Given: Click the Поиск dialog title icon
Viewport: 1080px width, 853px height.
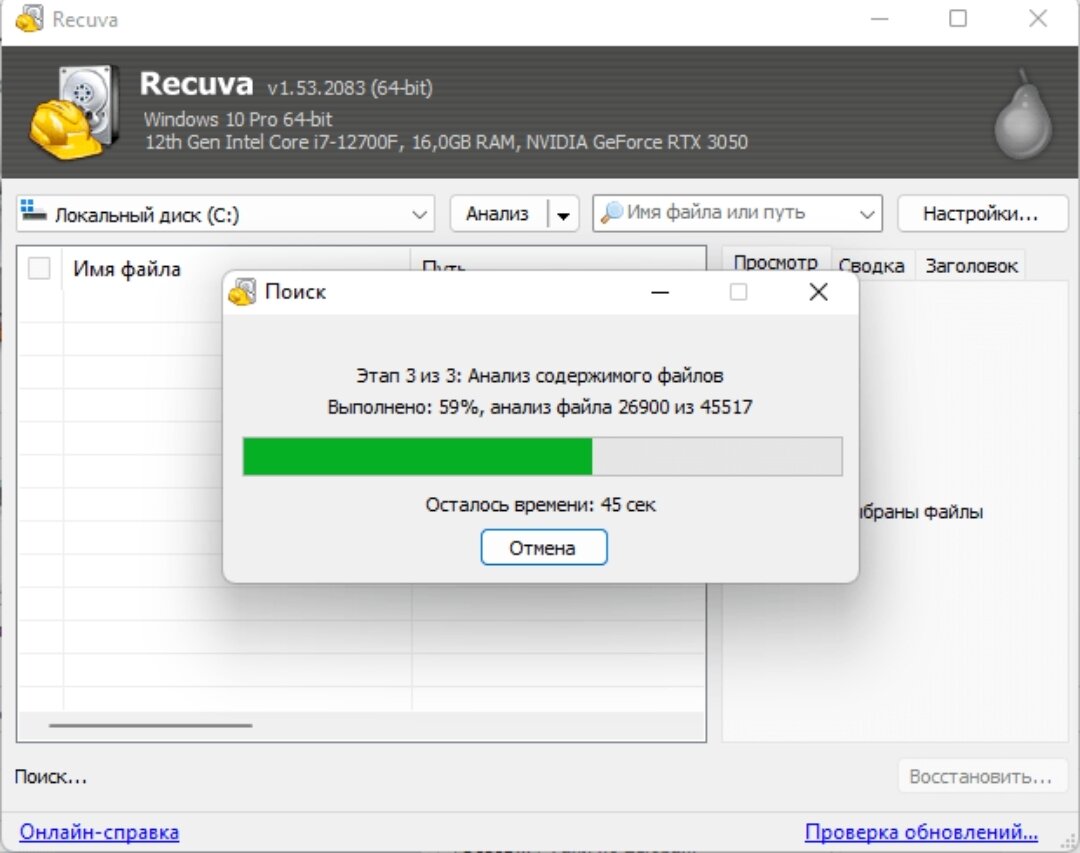Looking at the screenshot, I should pos(242,291).
